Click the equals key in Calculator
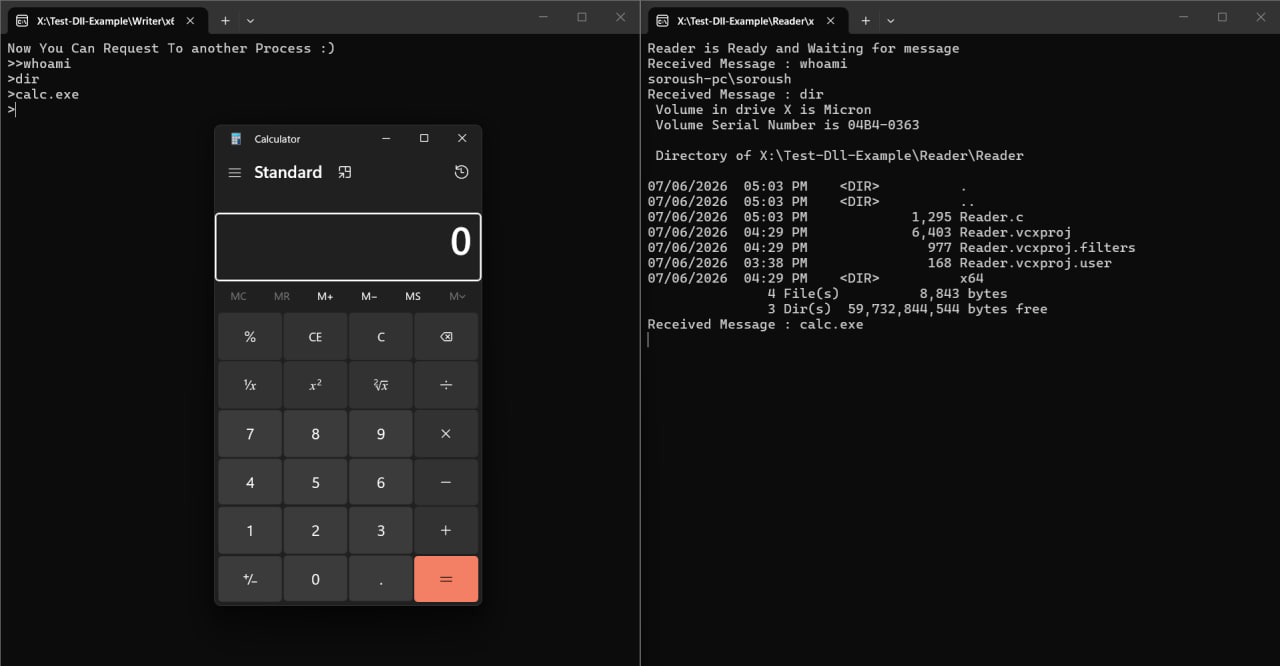The height and width of the screenshot is (666, 1280). [x=446, y=579]
